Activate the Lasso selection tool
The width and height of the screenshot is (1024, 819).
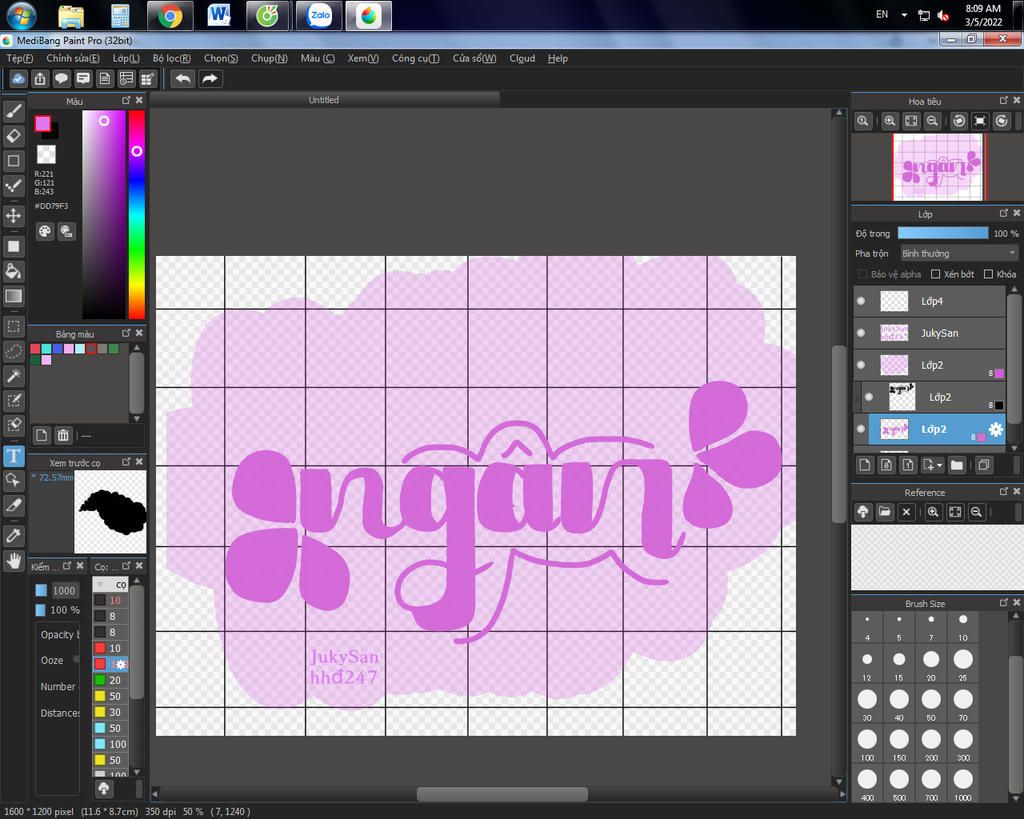(x=14, y=351)
